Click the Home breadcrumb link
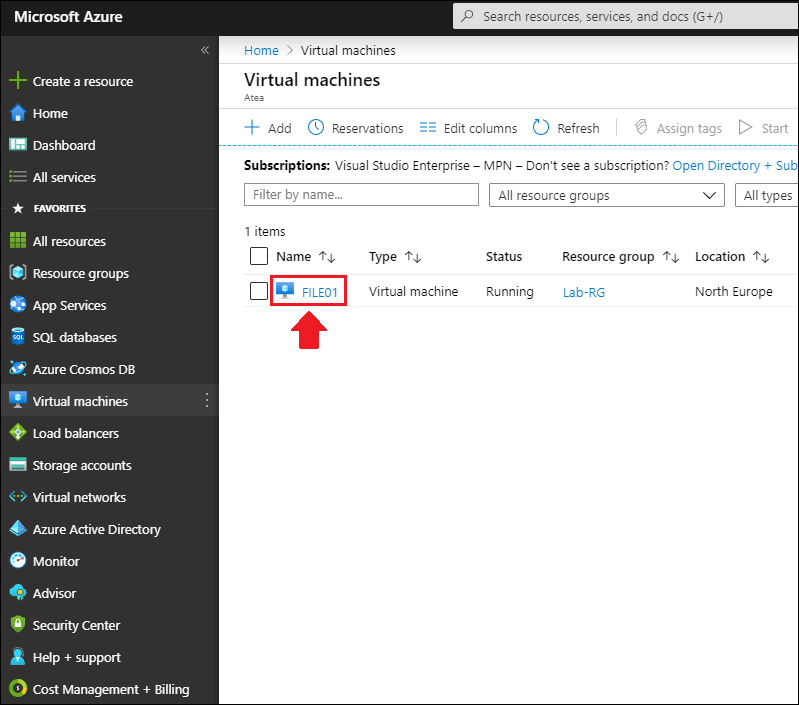Viewport: 799px width, 705px height. tap(261, 50)
